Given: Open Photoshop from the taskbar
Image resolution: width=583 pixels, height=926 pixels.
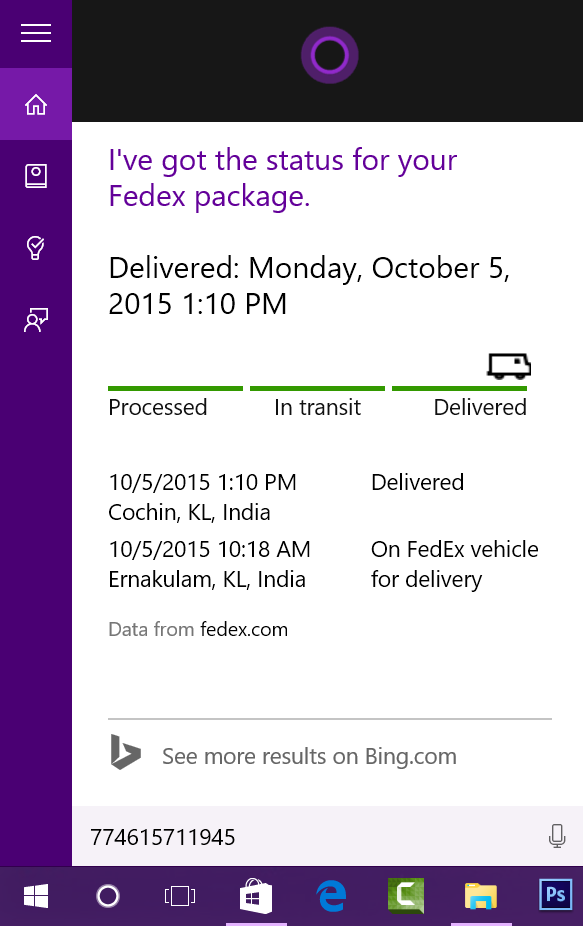Looking at the screenshot, I should point(555,896).
